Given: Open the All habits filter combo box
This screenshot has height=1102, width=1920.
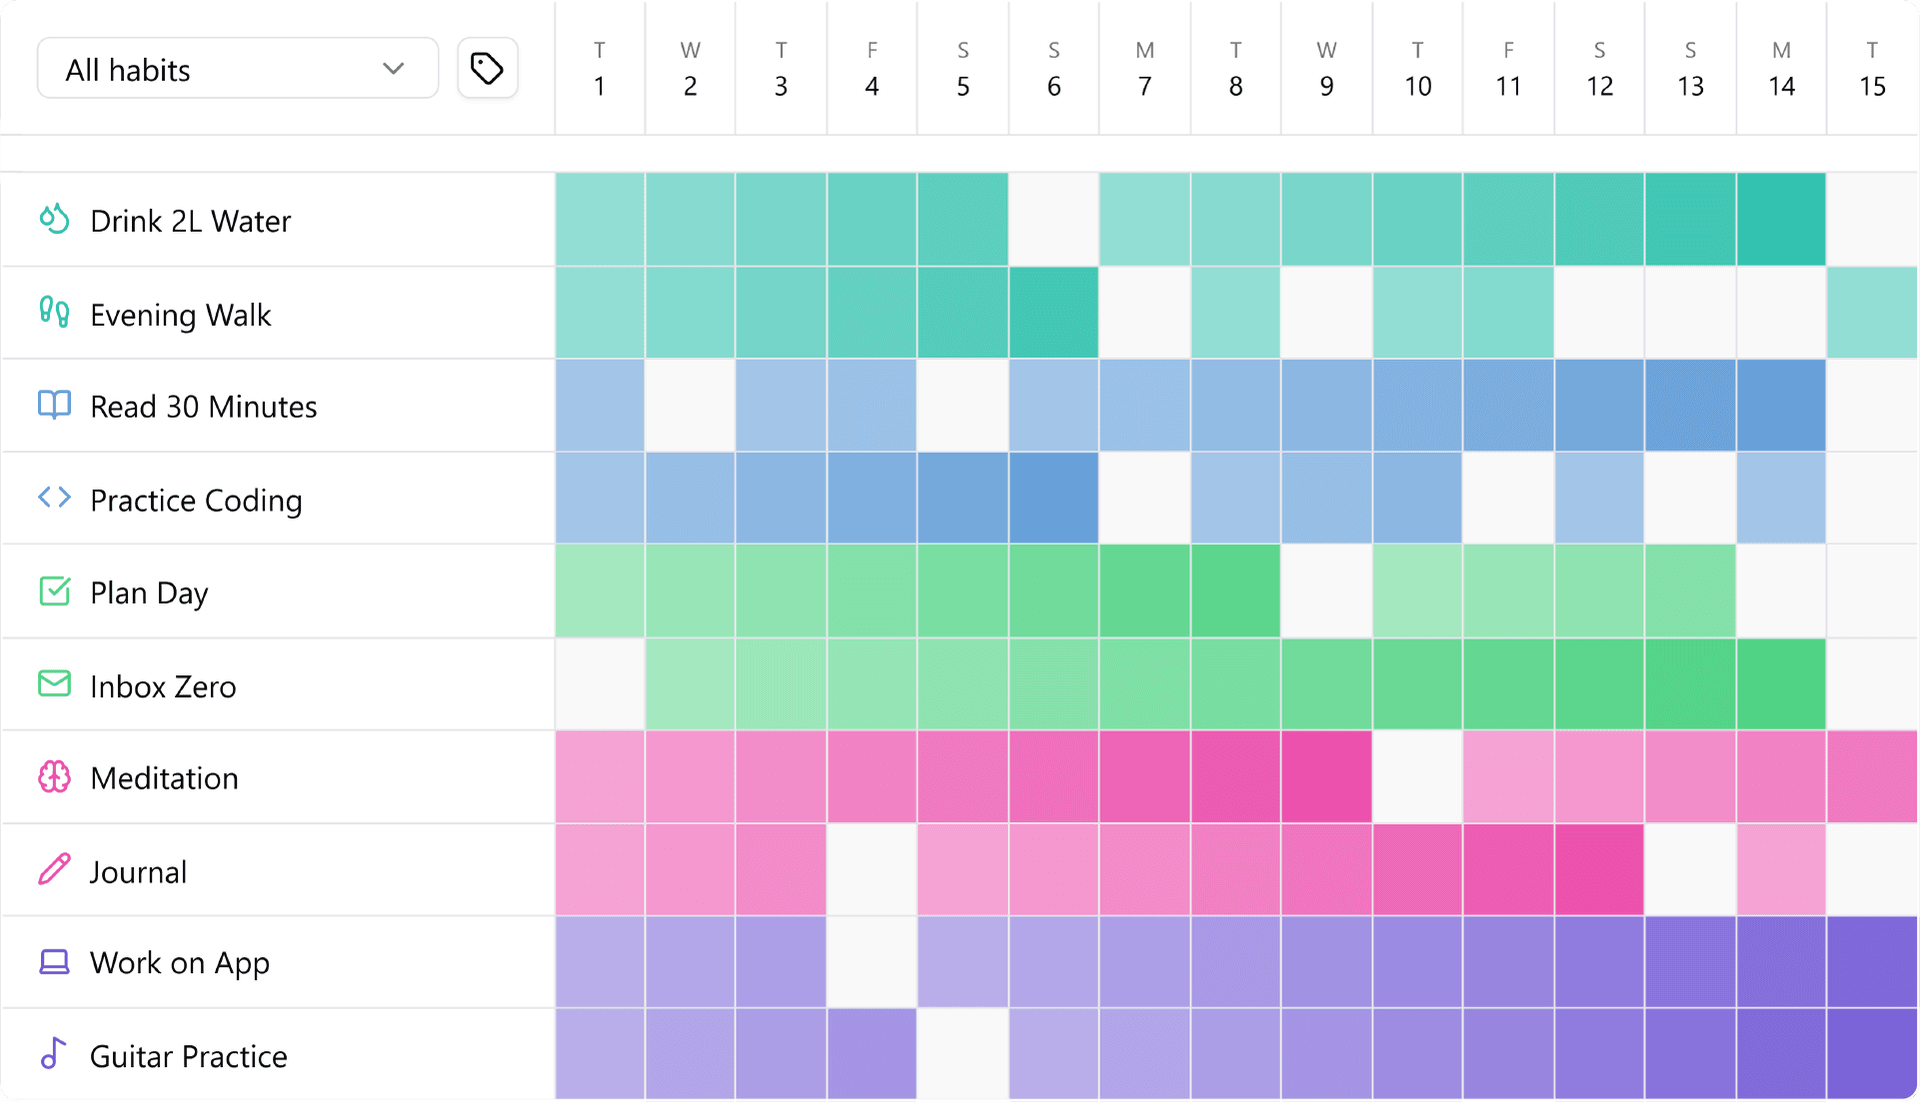Looking at the screenshot, I should click(x=237, y=69).
